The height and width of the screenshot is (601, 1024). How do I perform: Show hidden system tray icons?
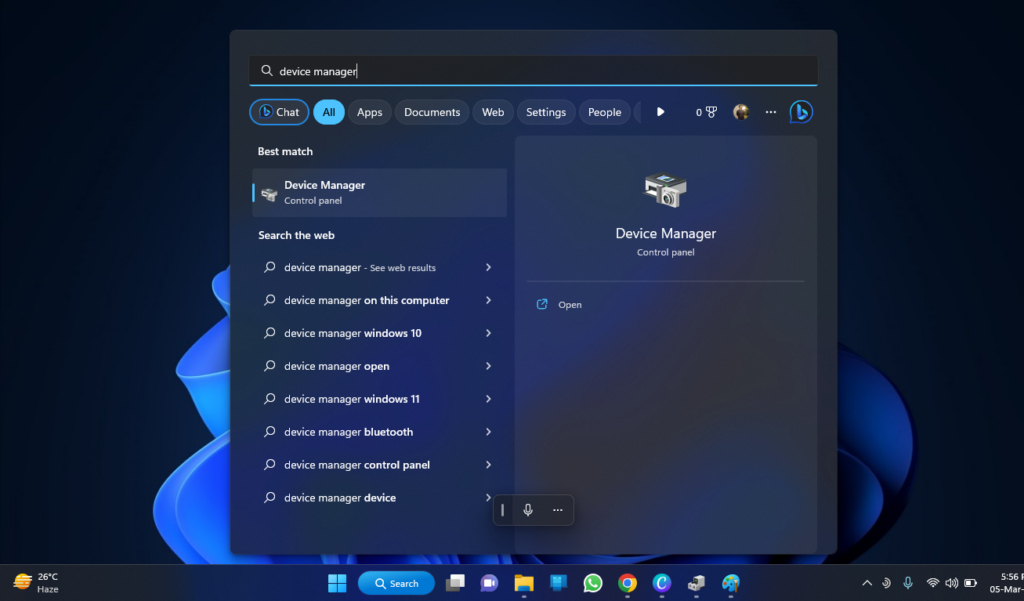[x=866, y=583]
